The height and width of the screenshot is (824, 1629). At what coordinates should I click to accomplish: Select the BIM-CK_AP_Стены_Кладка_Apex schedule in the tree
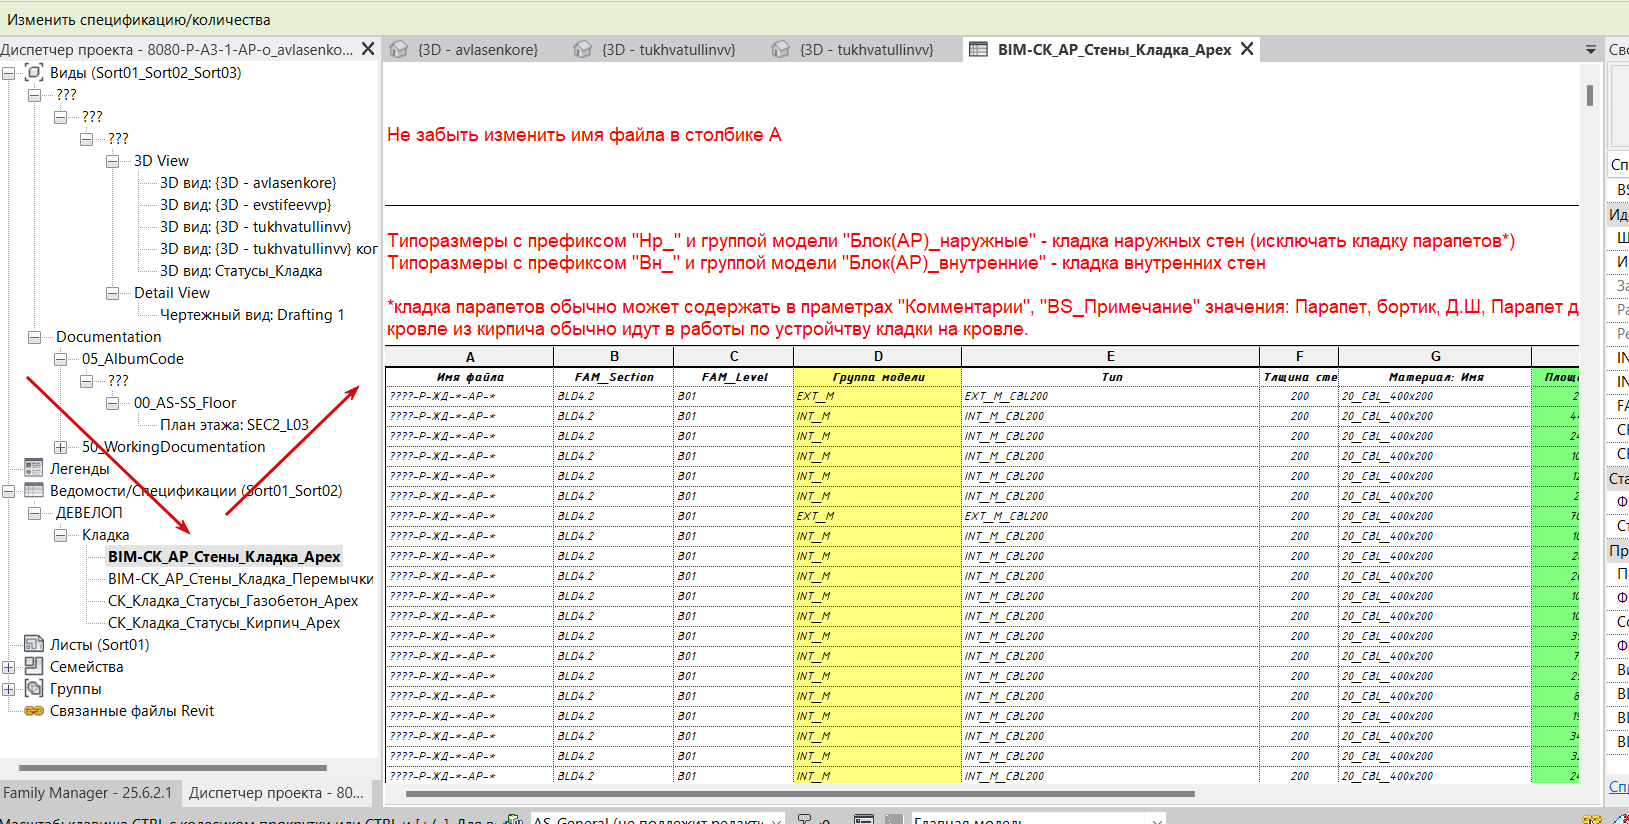224,556
